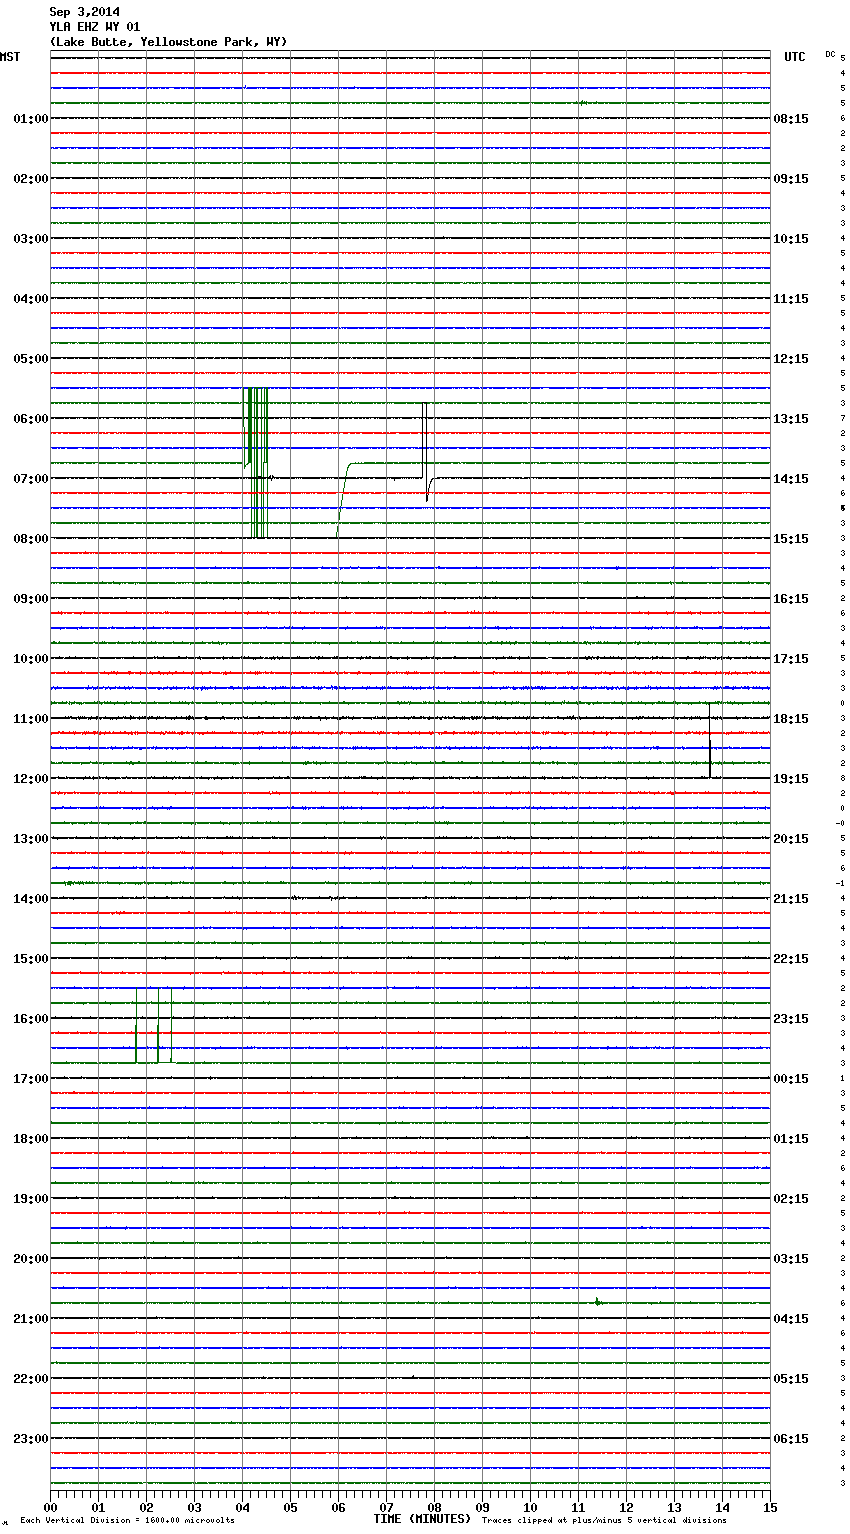Select the 19:00 MST row label

tap(31, 1199)
